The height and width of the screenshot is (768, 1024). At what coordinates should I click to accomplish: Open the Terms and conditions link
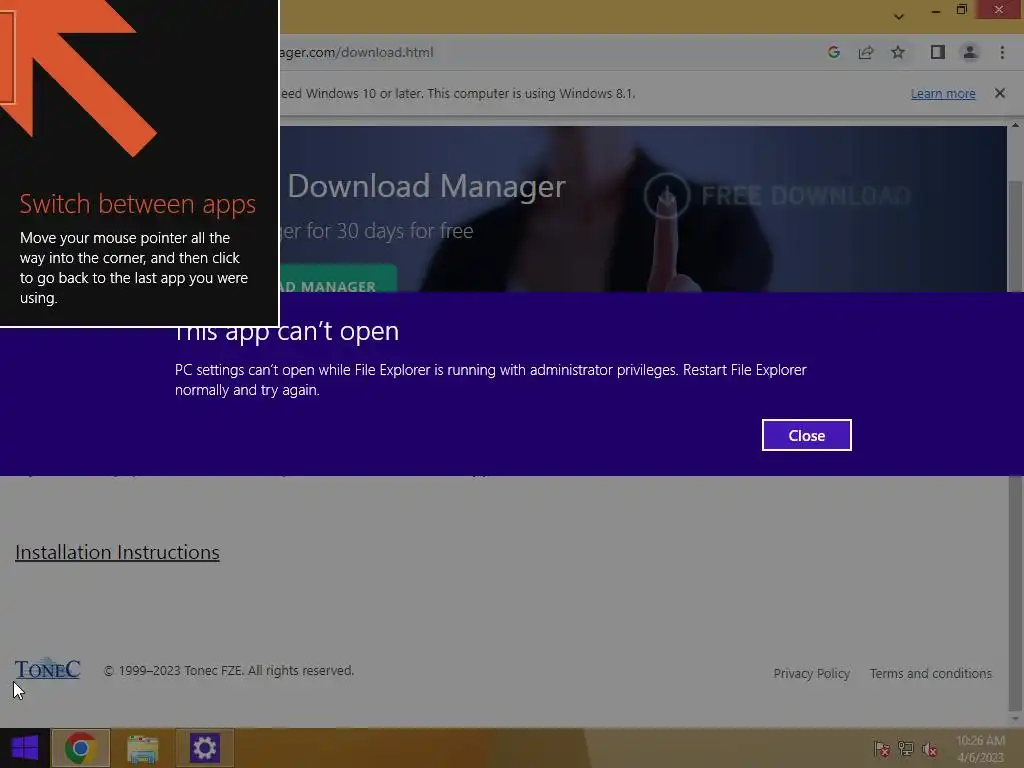point(931,673)
